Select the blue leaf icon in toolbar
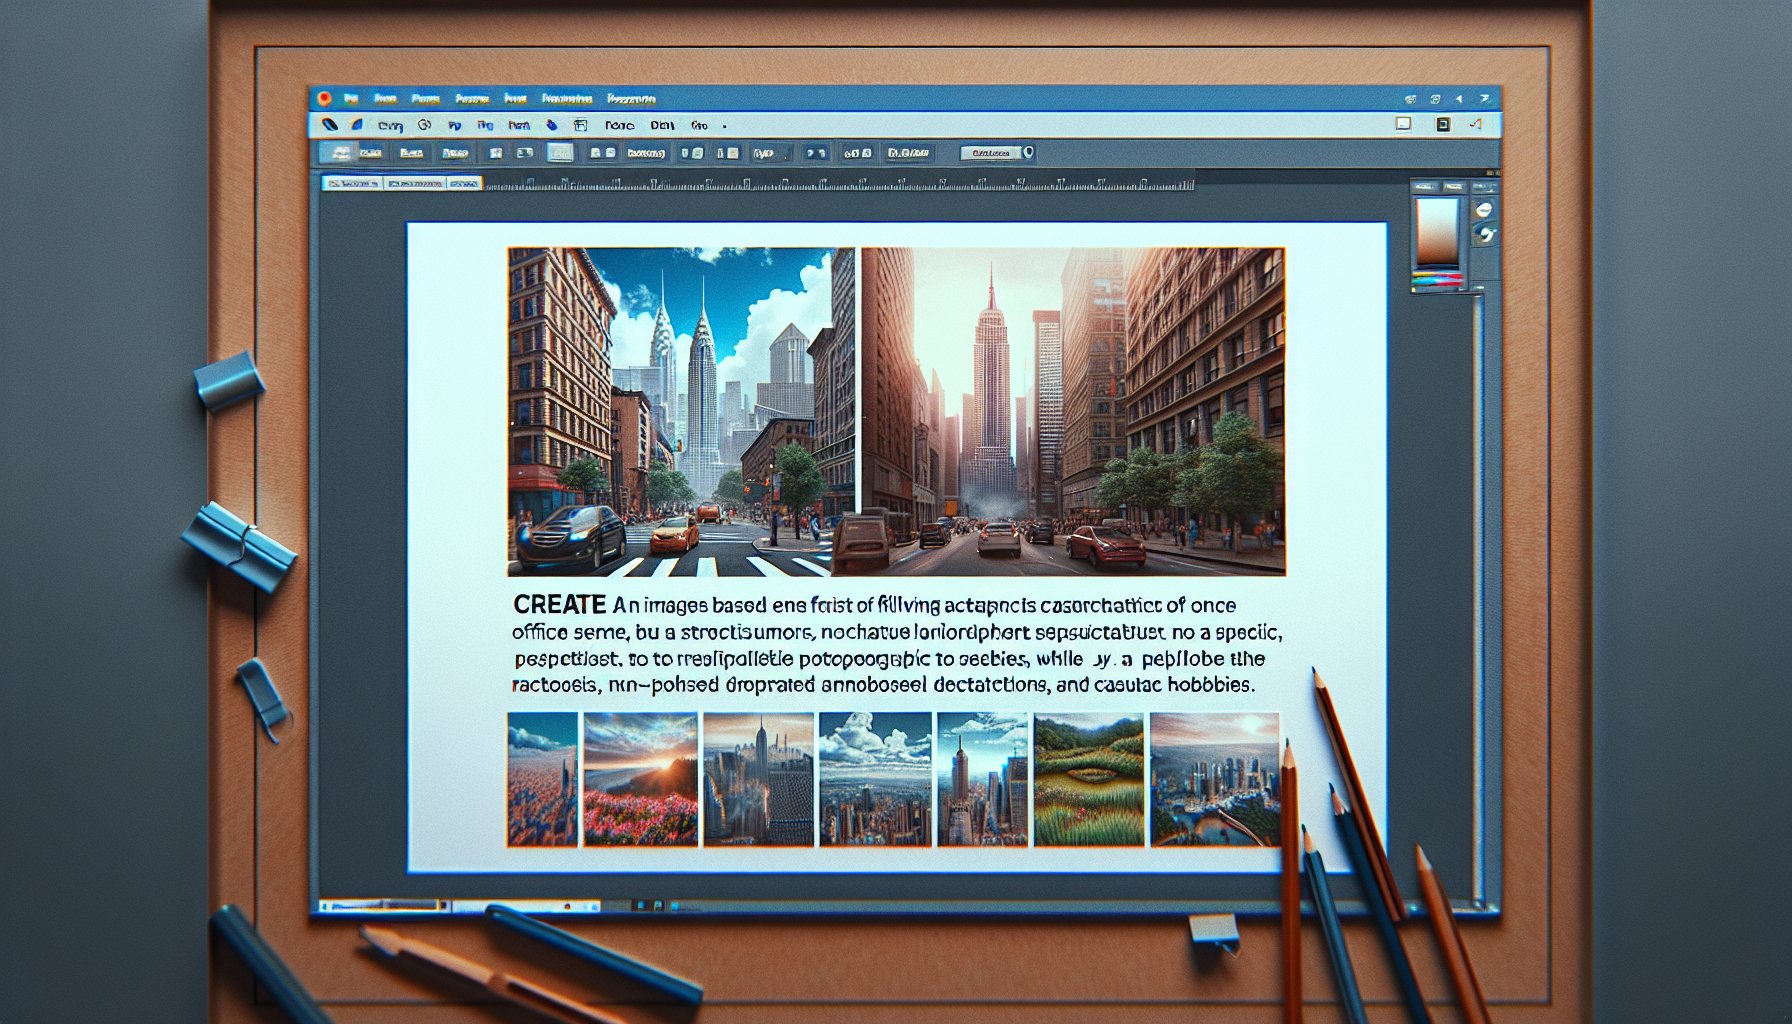Screen dimensions: 1792x1024 (x=356, y=125)
